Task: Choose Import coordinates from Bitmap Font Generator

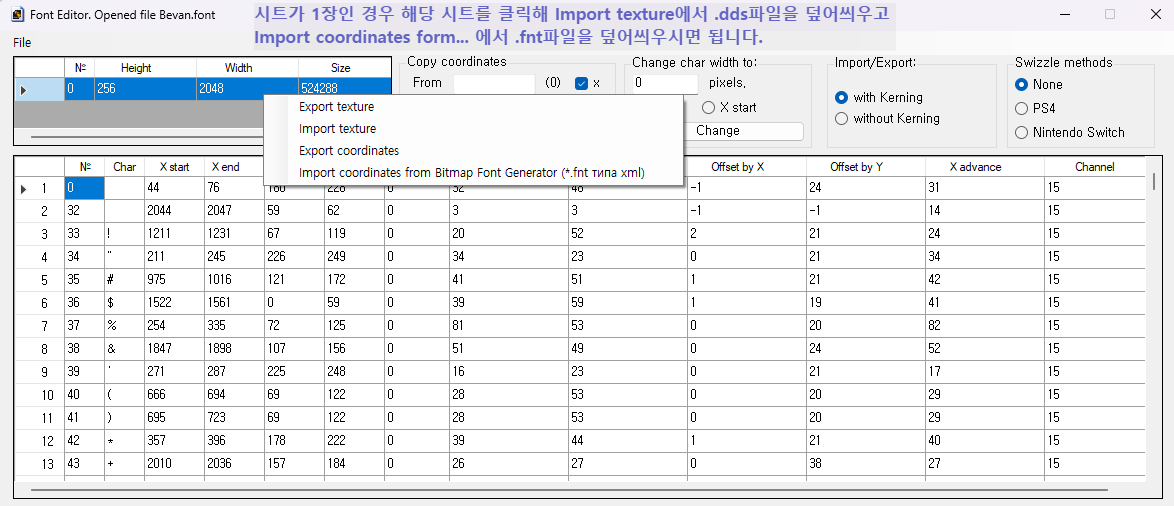Action: (x=472, y=172)
